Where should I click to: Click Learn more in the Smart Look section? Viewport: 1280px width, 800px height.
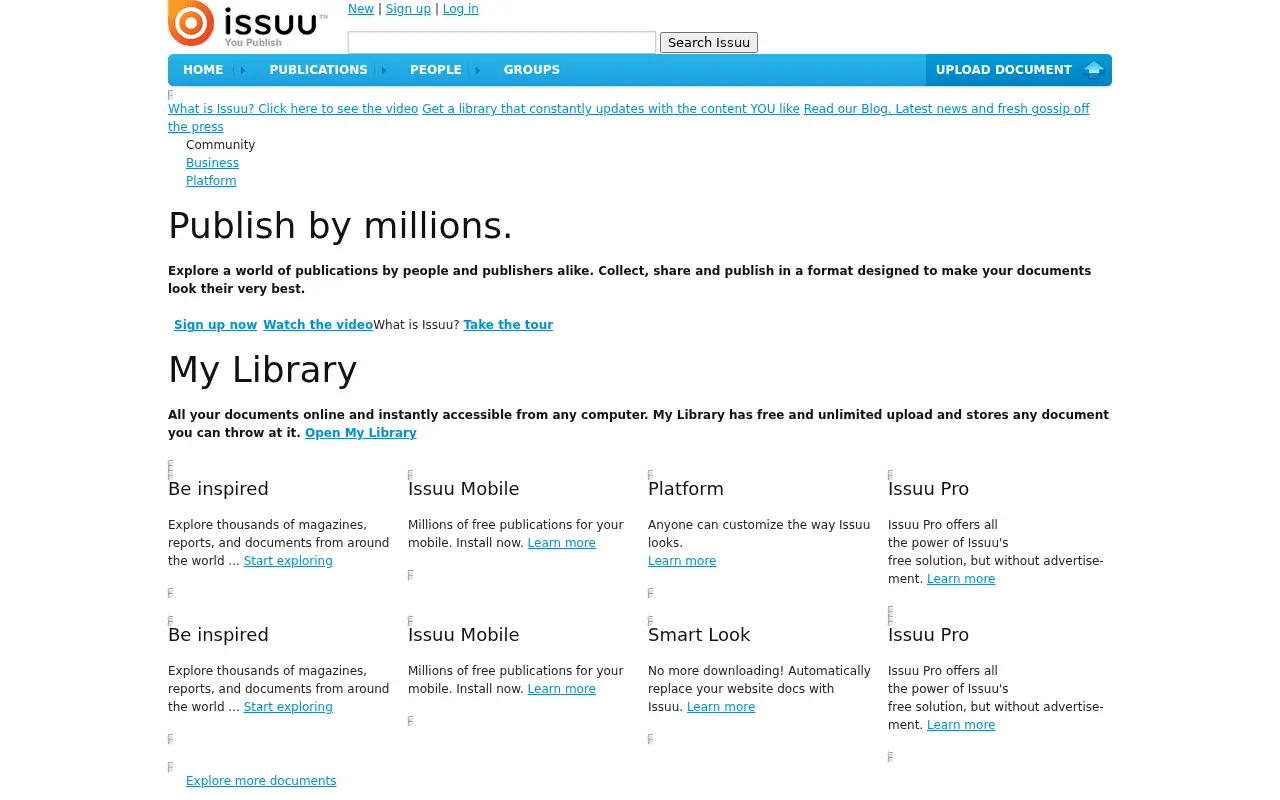[x=721, y=707]
